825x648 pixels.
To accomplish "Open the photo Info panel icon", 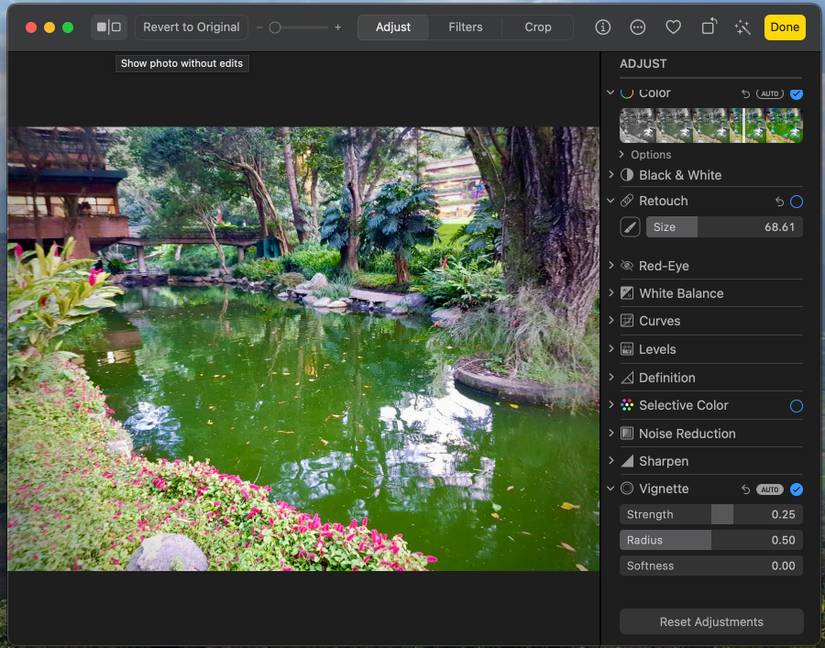I will (602, 27).
